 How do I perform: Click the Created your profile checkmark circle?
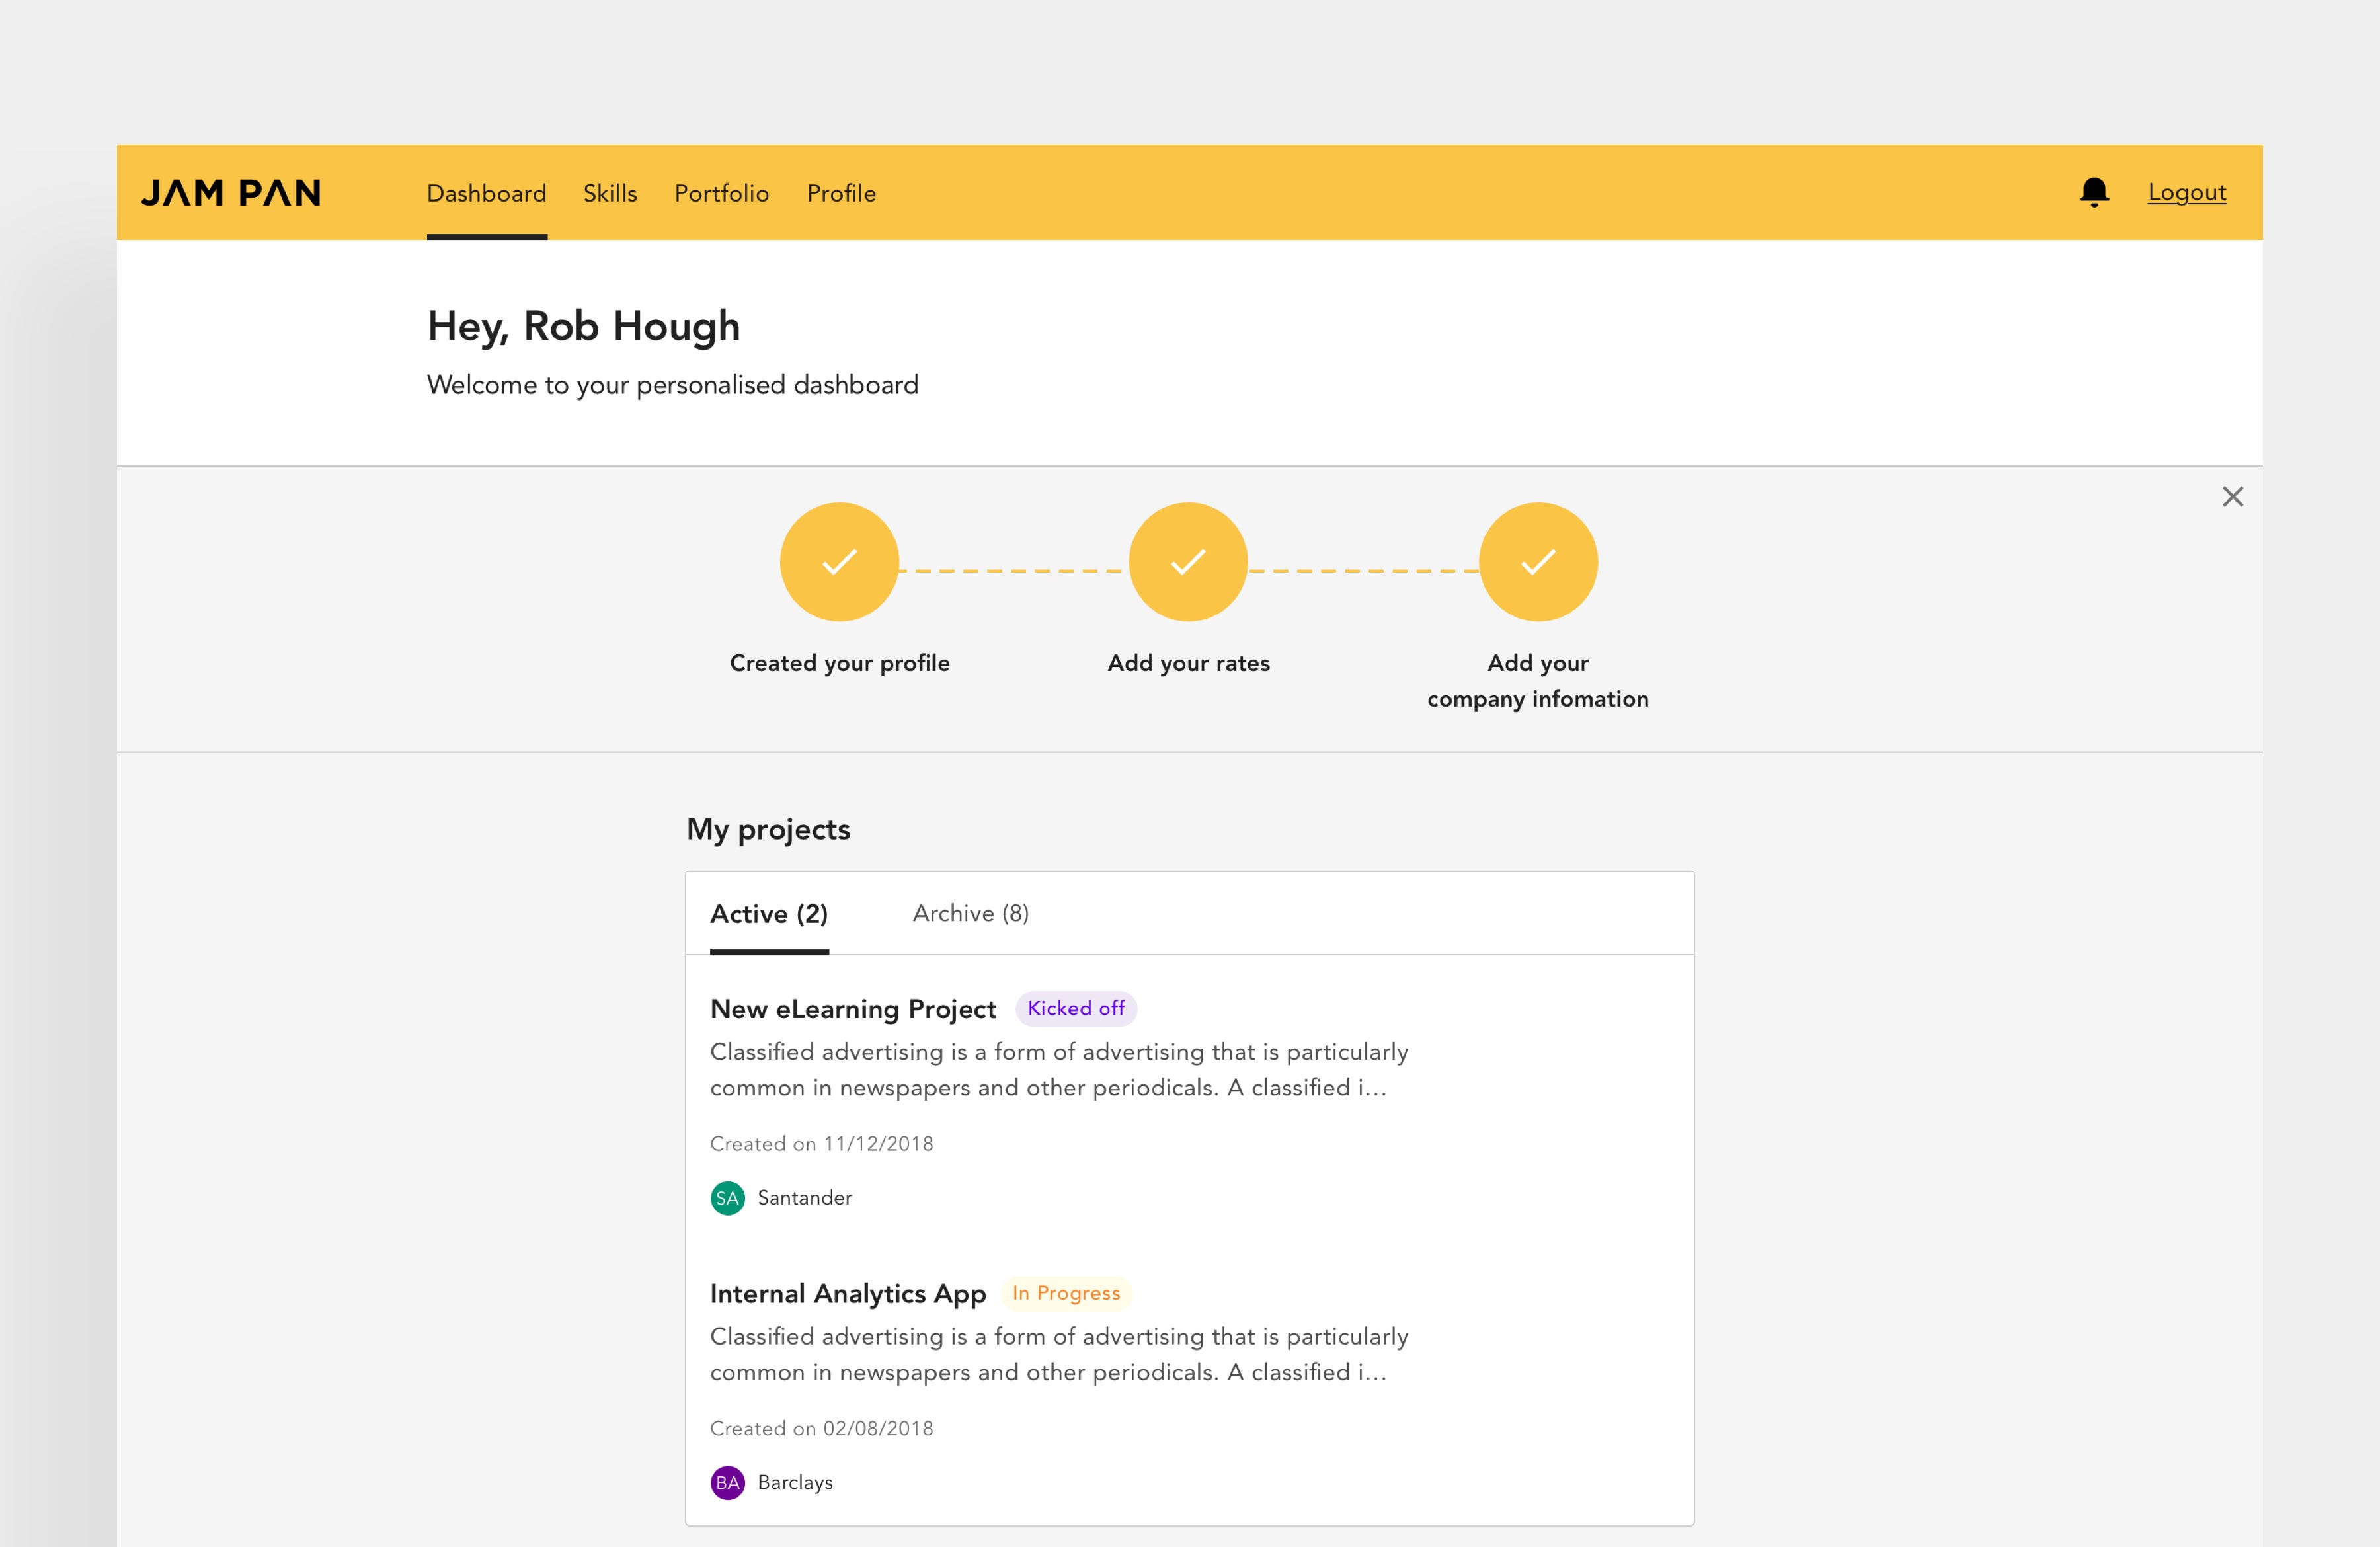tap(839, 562)
